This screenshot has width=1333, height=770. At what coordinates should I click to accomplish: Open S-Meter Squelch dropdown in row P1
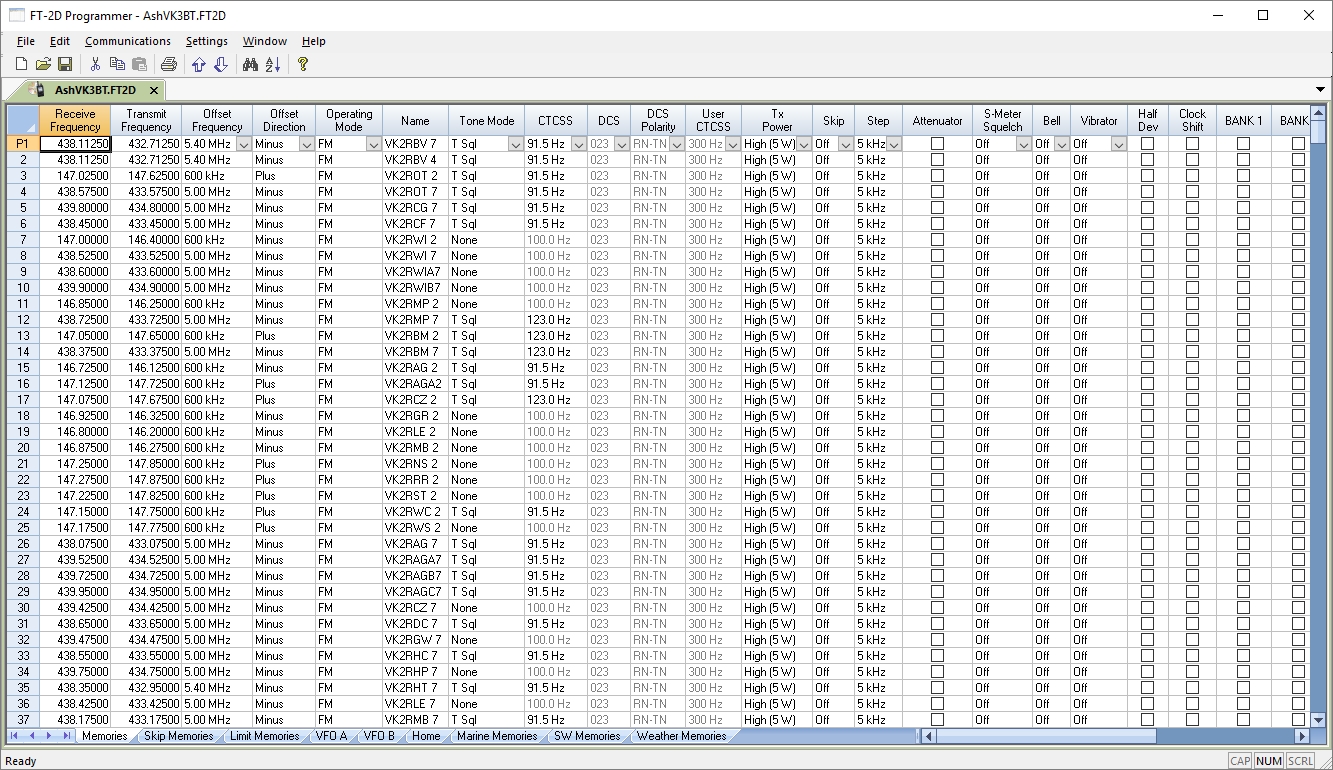pyautogui.click(x=1023, y=144)
